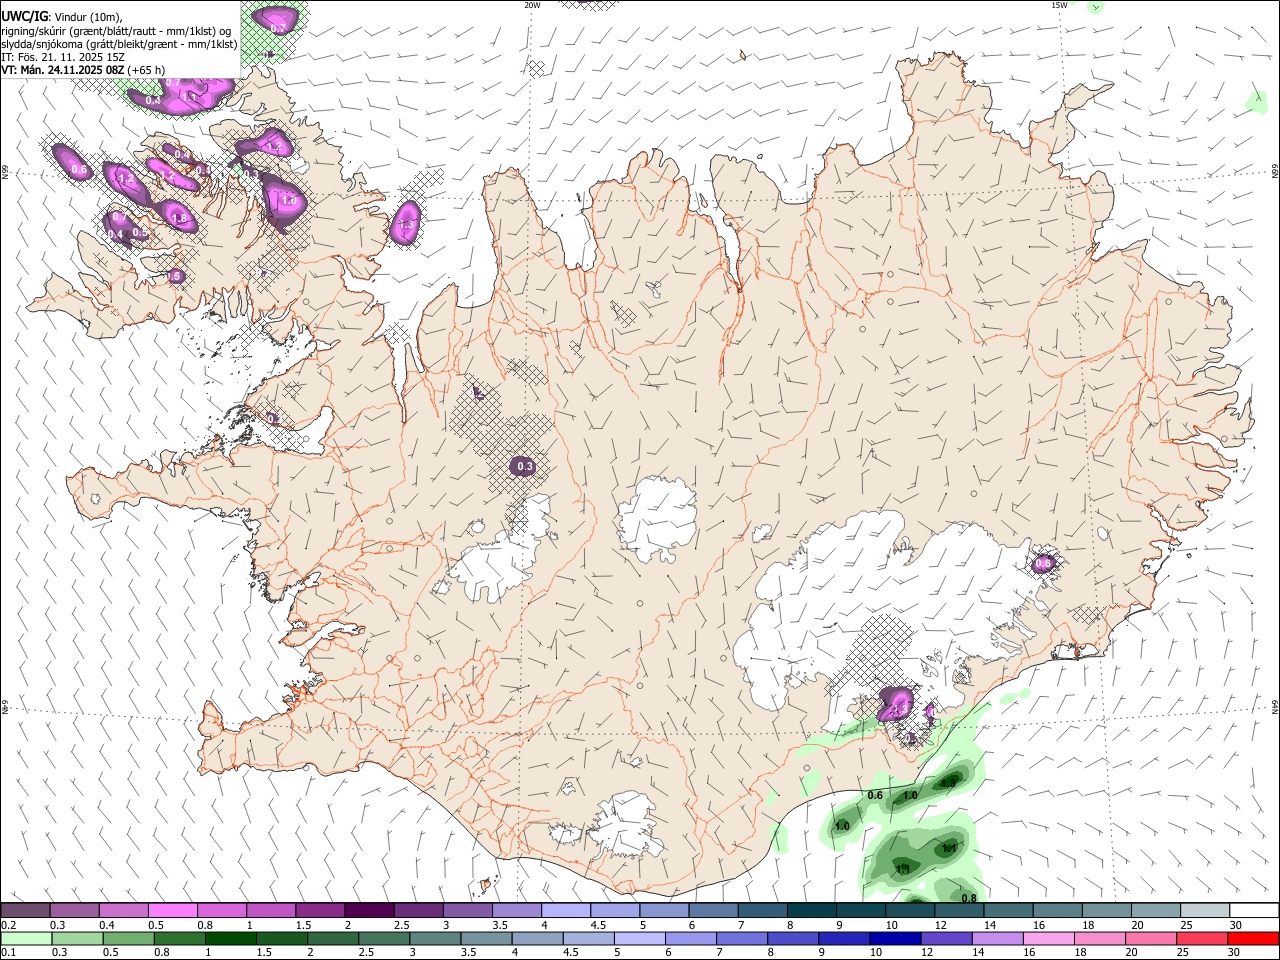Select the darkest green 1–1.5 rain scale swatch
Viewport: 1280px width, 960px height.
[231, 939]
